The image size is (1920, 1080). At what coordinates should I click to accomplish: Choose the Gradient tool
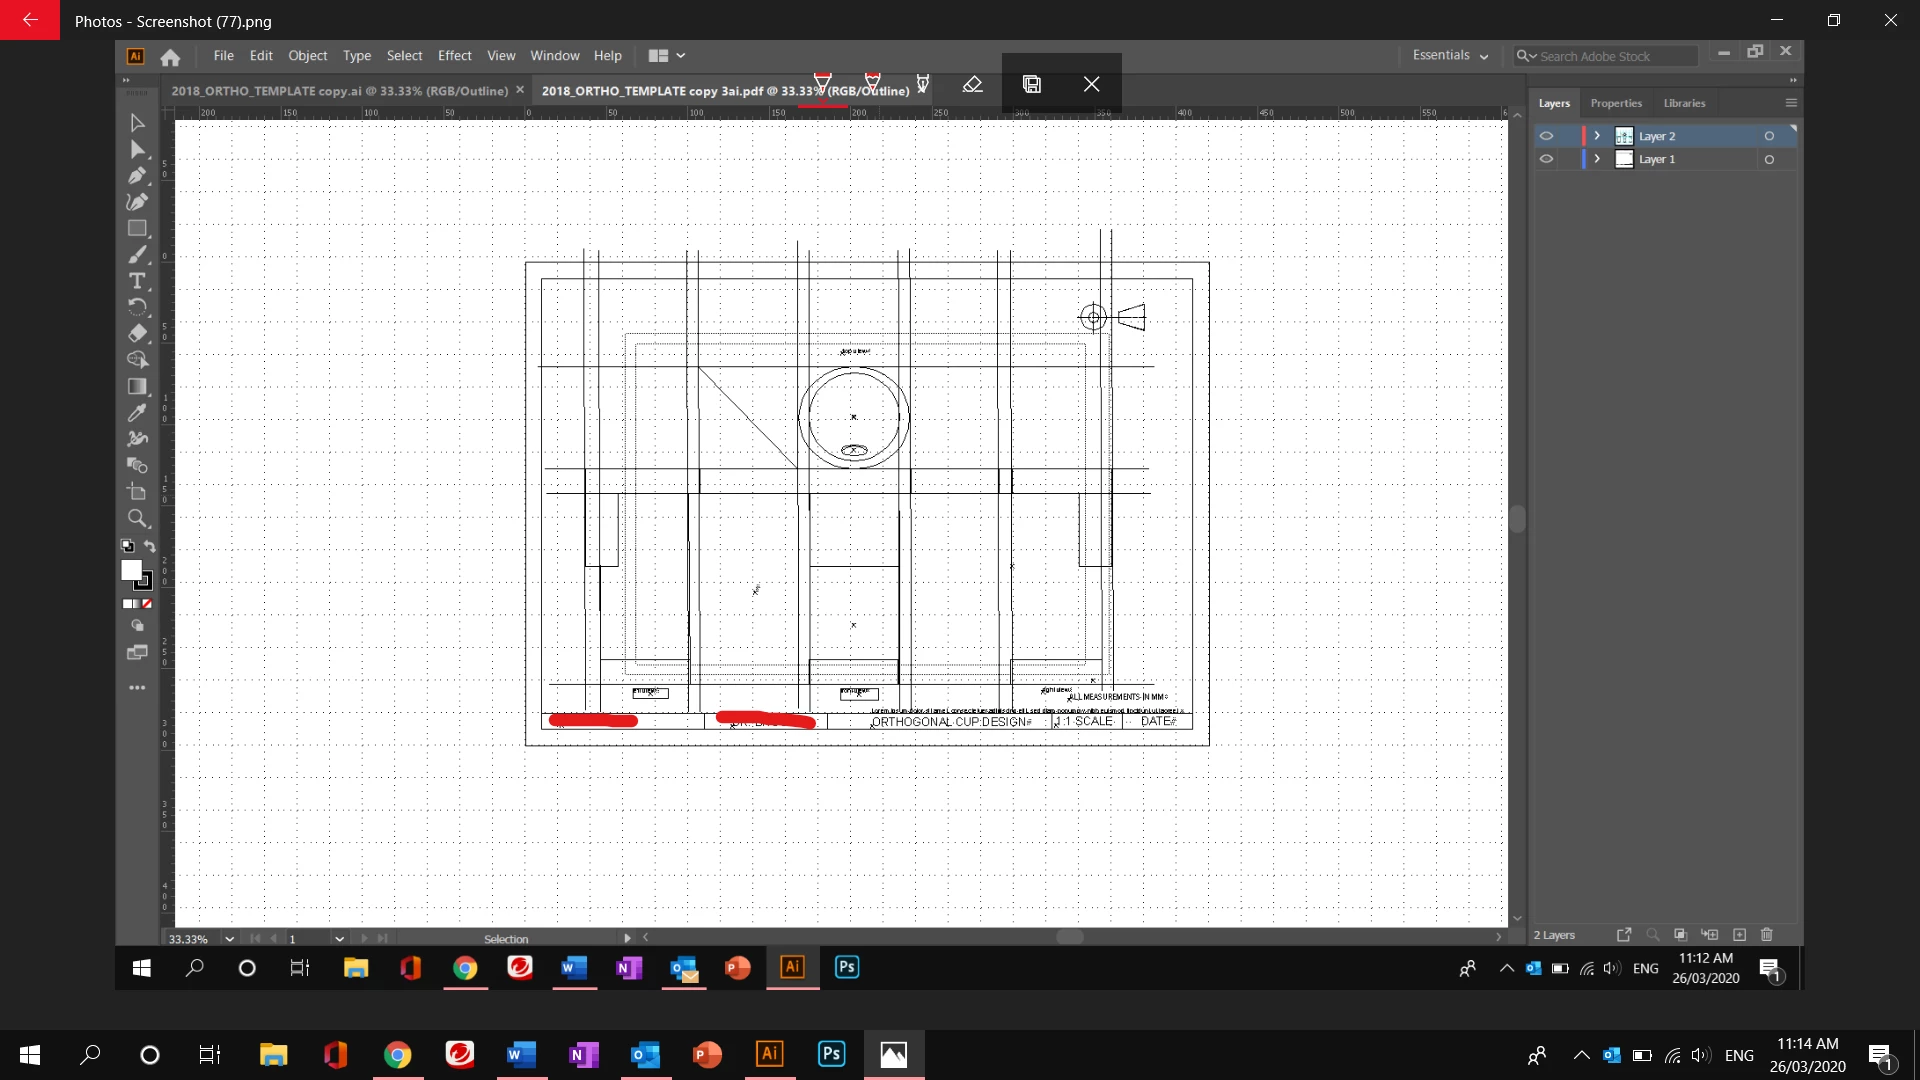point(137,387)
